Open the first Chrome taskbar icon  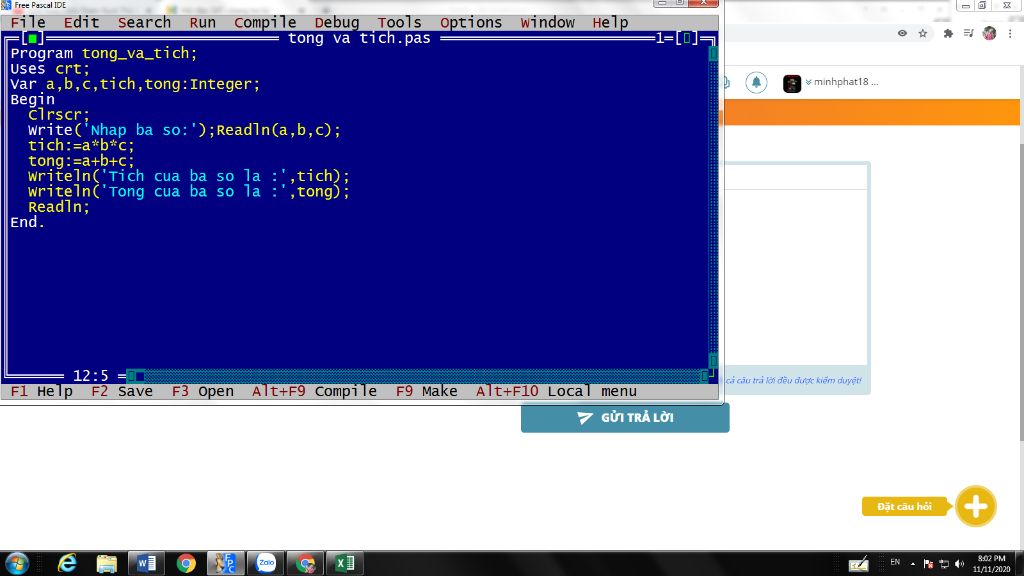[186, 563]
